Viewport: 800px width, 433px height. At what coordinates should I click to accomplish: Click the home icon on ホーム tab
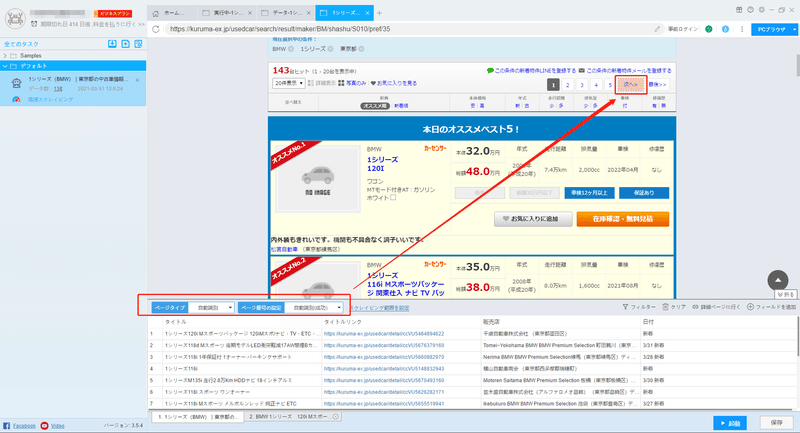tap(156, 13)
